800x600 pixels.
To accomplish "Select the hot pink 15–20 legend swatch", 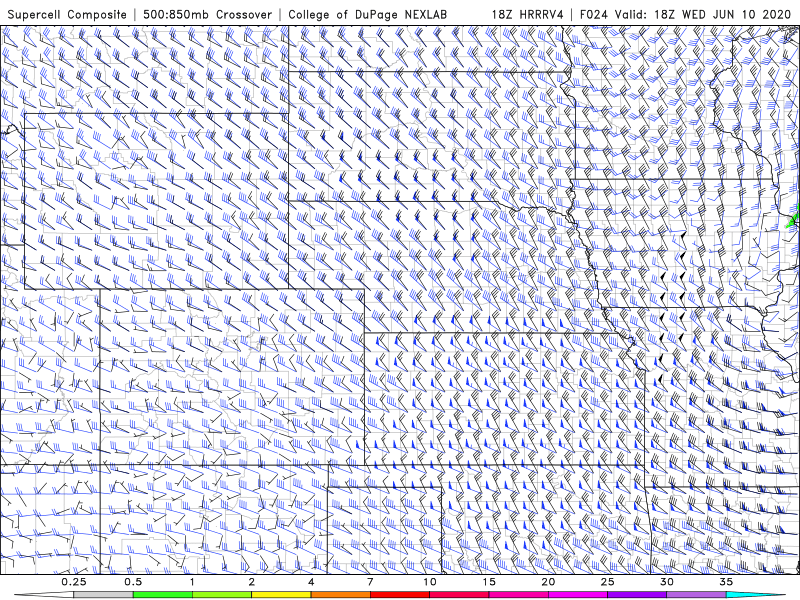I will pos(518,595).
